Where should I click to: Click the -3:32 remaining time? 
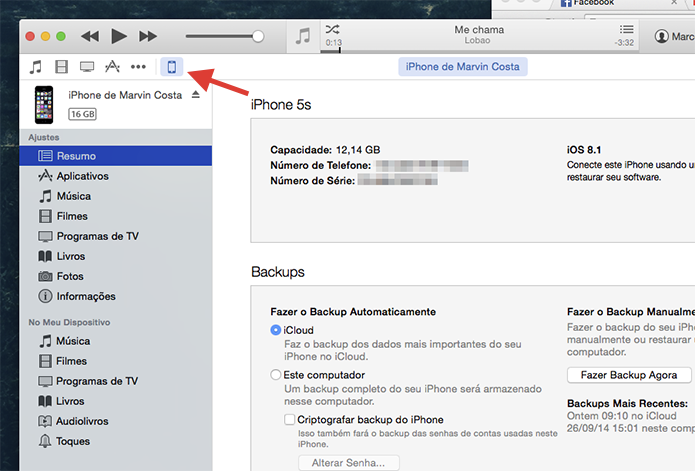click(x=624, y=43)
